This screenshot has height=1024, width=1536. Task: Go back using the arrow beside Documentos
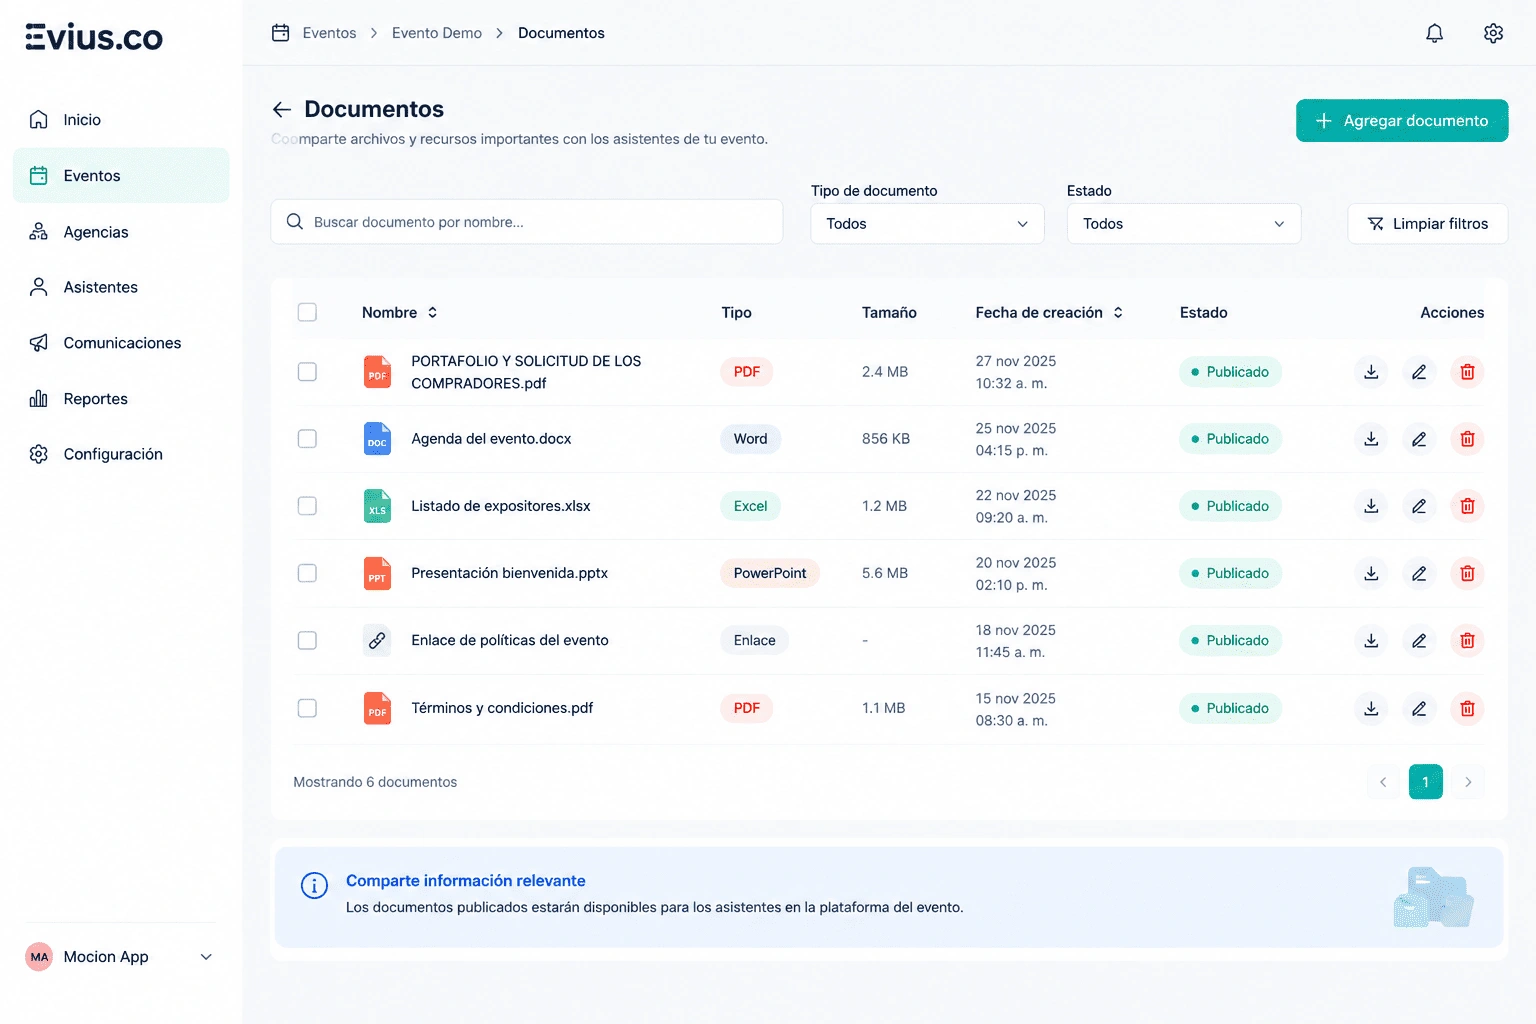click(x=282, y=109)
